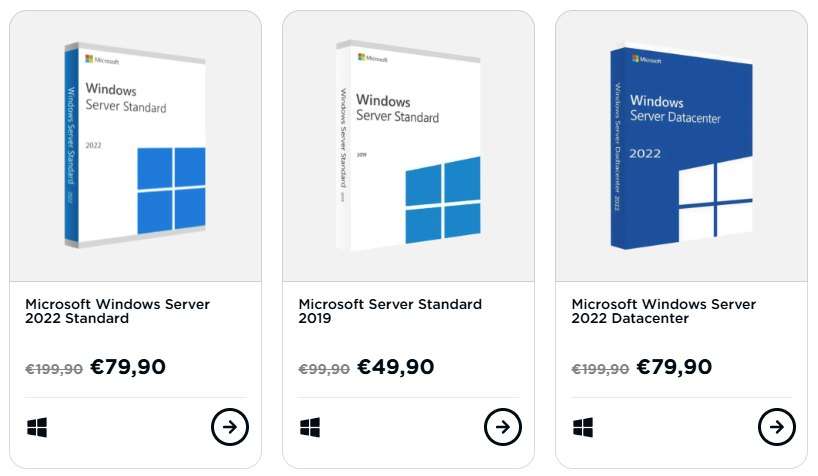Screen dimensions: 818x476
Task: Click crossed-out €99,90 price on Server 2019
Action: (324, 369)
